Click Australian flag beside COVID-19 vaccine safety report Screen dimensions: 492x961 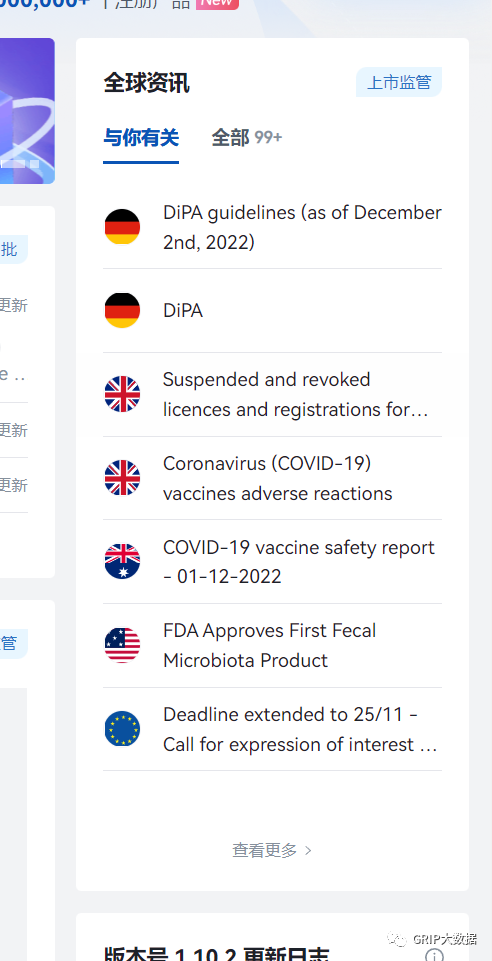[122, 561]
